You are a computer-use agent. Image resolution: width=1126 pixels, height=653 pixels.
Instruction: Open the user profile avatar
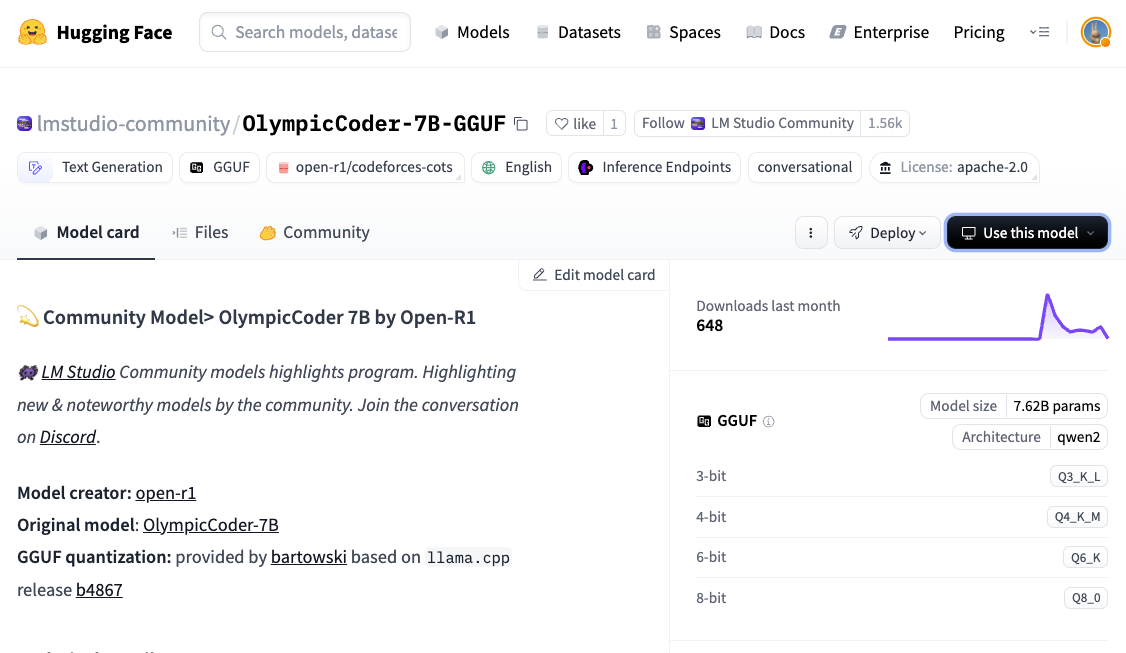tap(1096, 32)
